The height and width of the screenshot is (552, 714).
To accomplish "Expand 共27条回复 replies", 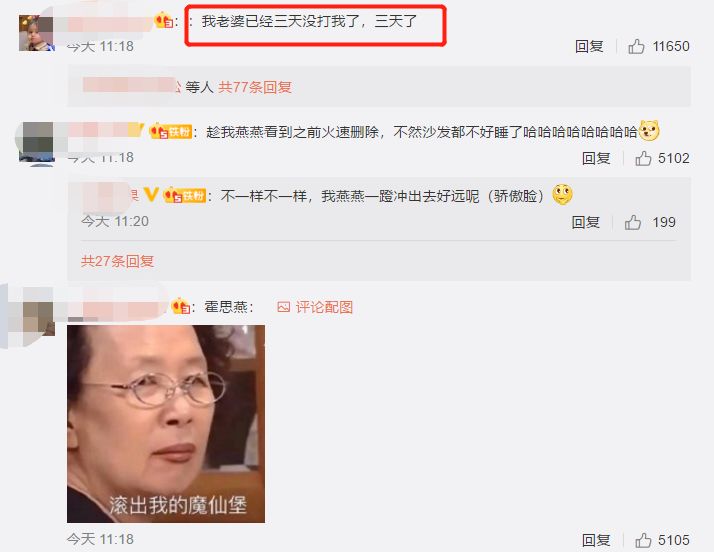I will point(117,261).
